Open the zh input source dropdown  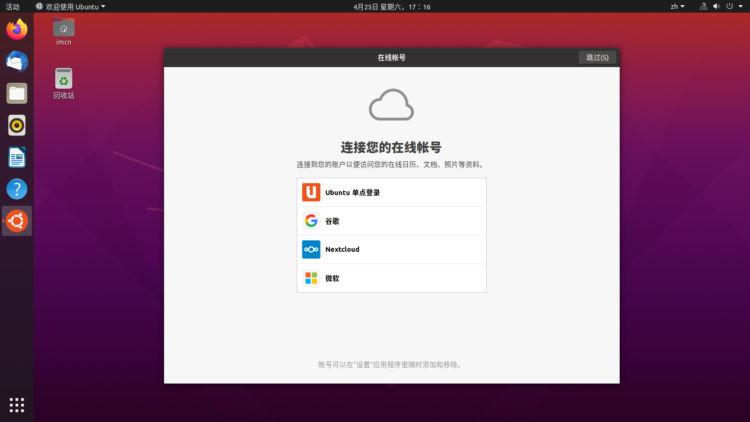point(678,6)
